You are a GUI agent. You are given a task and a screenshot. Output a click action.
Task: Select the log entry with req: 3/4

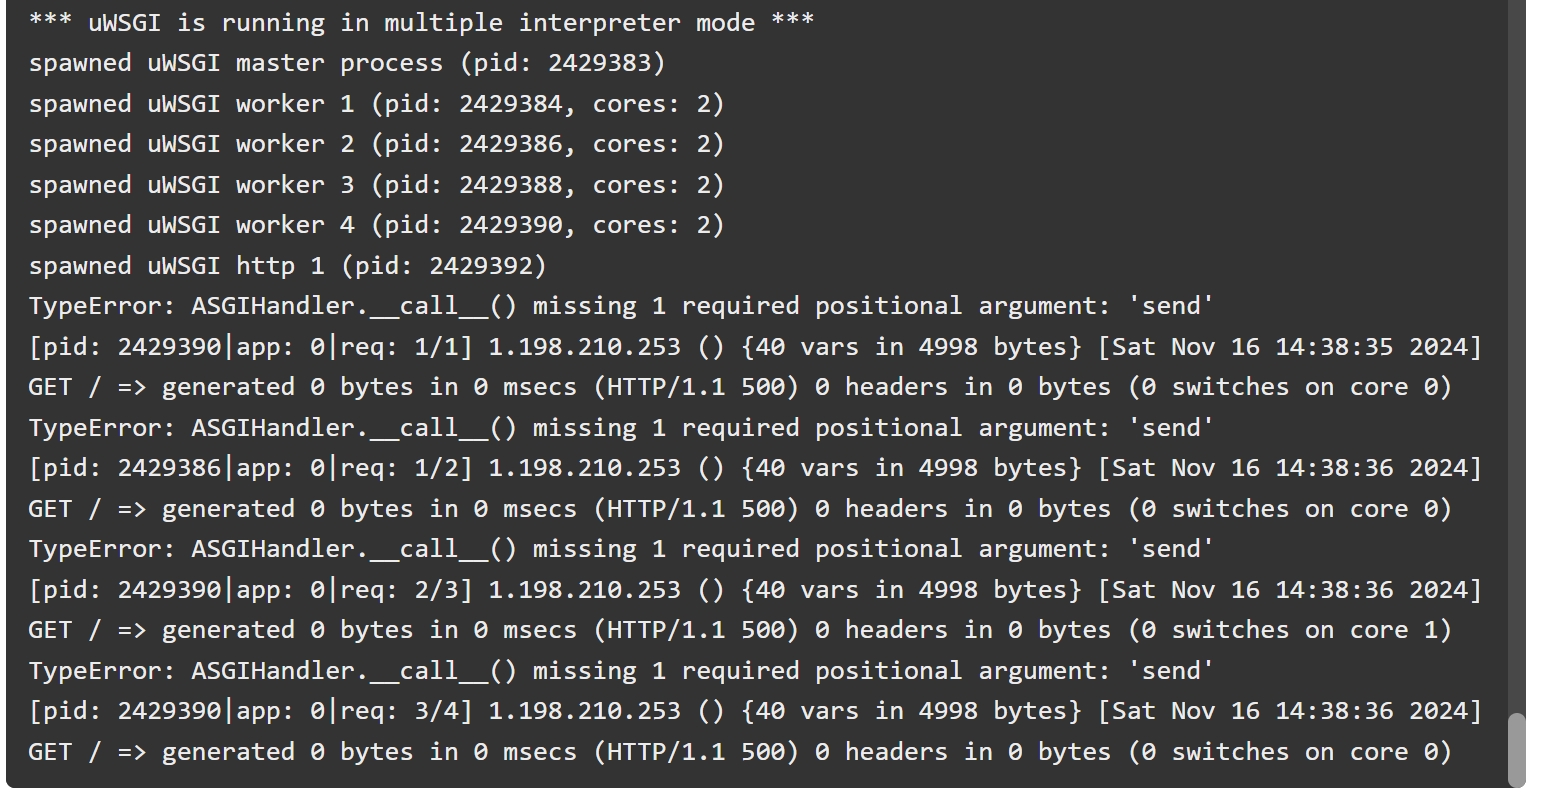tap(755, 711)
